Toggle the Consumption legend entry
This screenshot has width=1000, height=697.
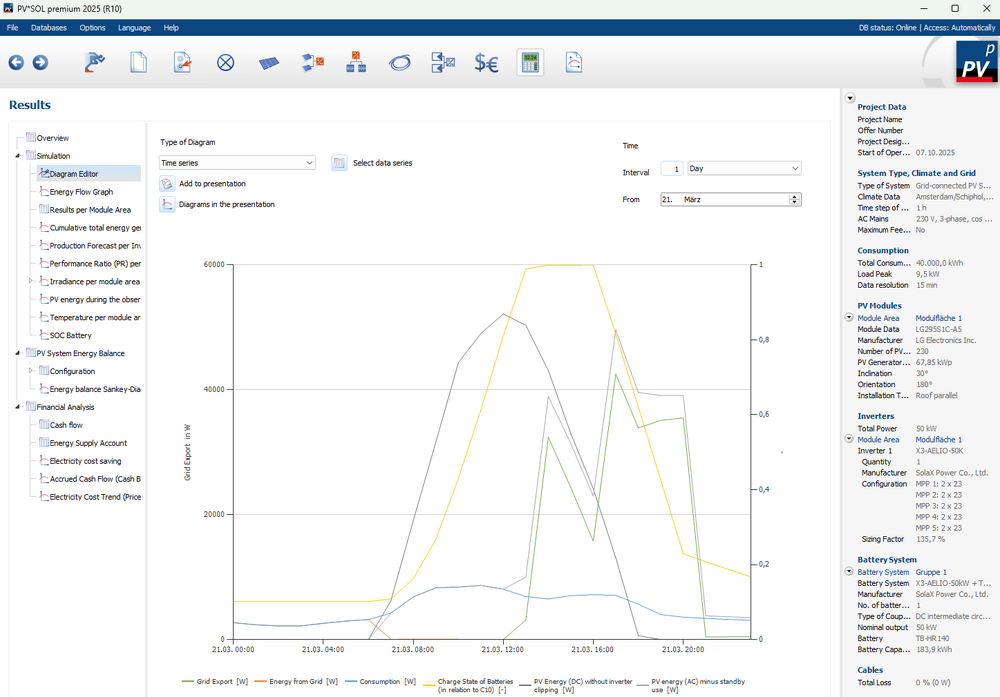click(389, 681)
